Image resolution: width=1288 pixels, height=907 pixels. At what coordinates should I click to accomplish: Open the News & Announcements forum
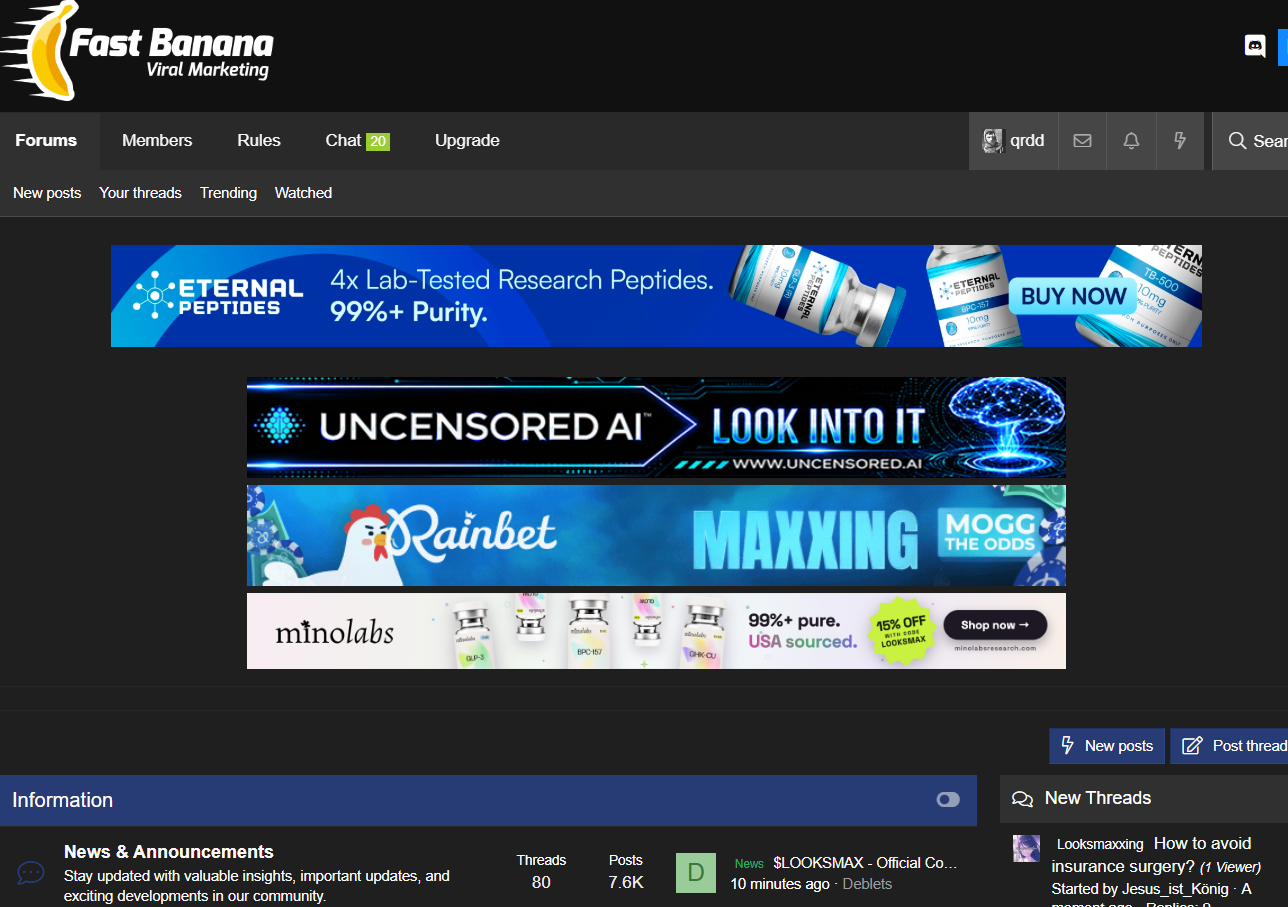[x=169, y=852]
